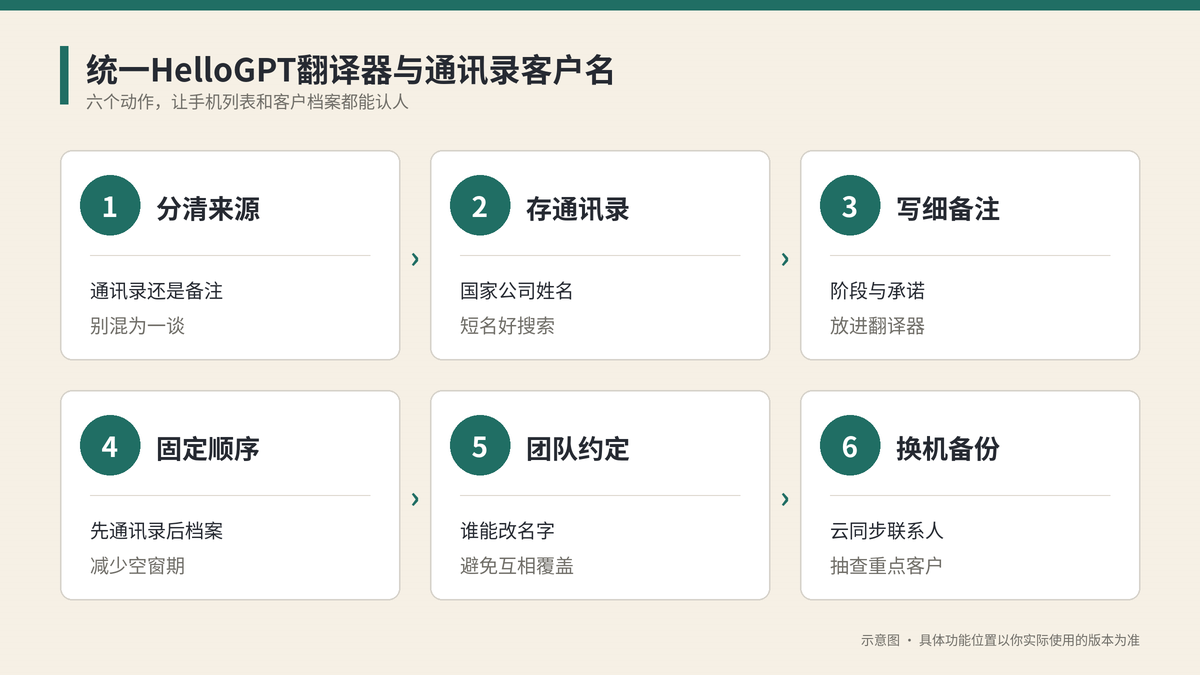Click the number 5 circle badge
The height and width of the screenshot is (675, 1200).
[480, 447]
